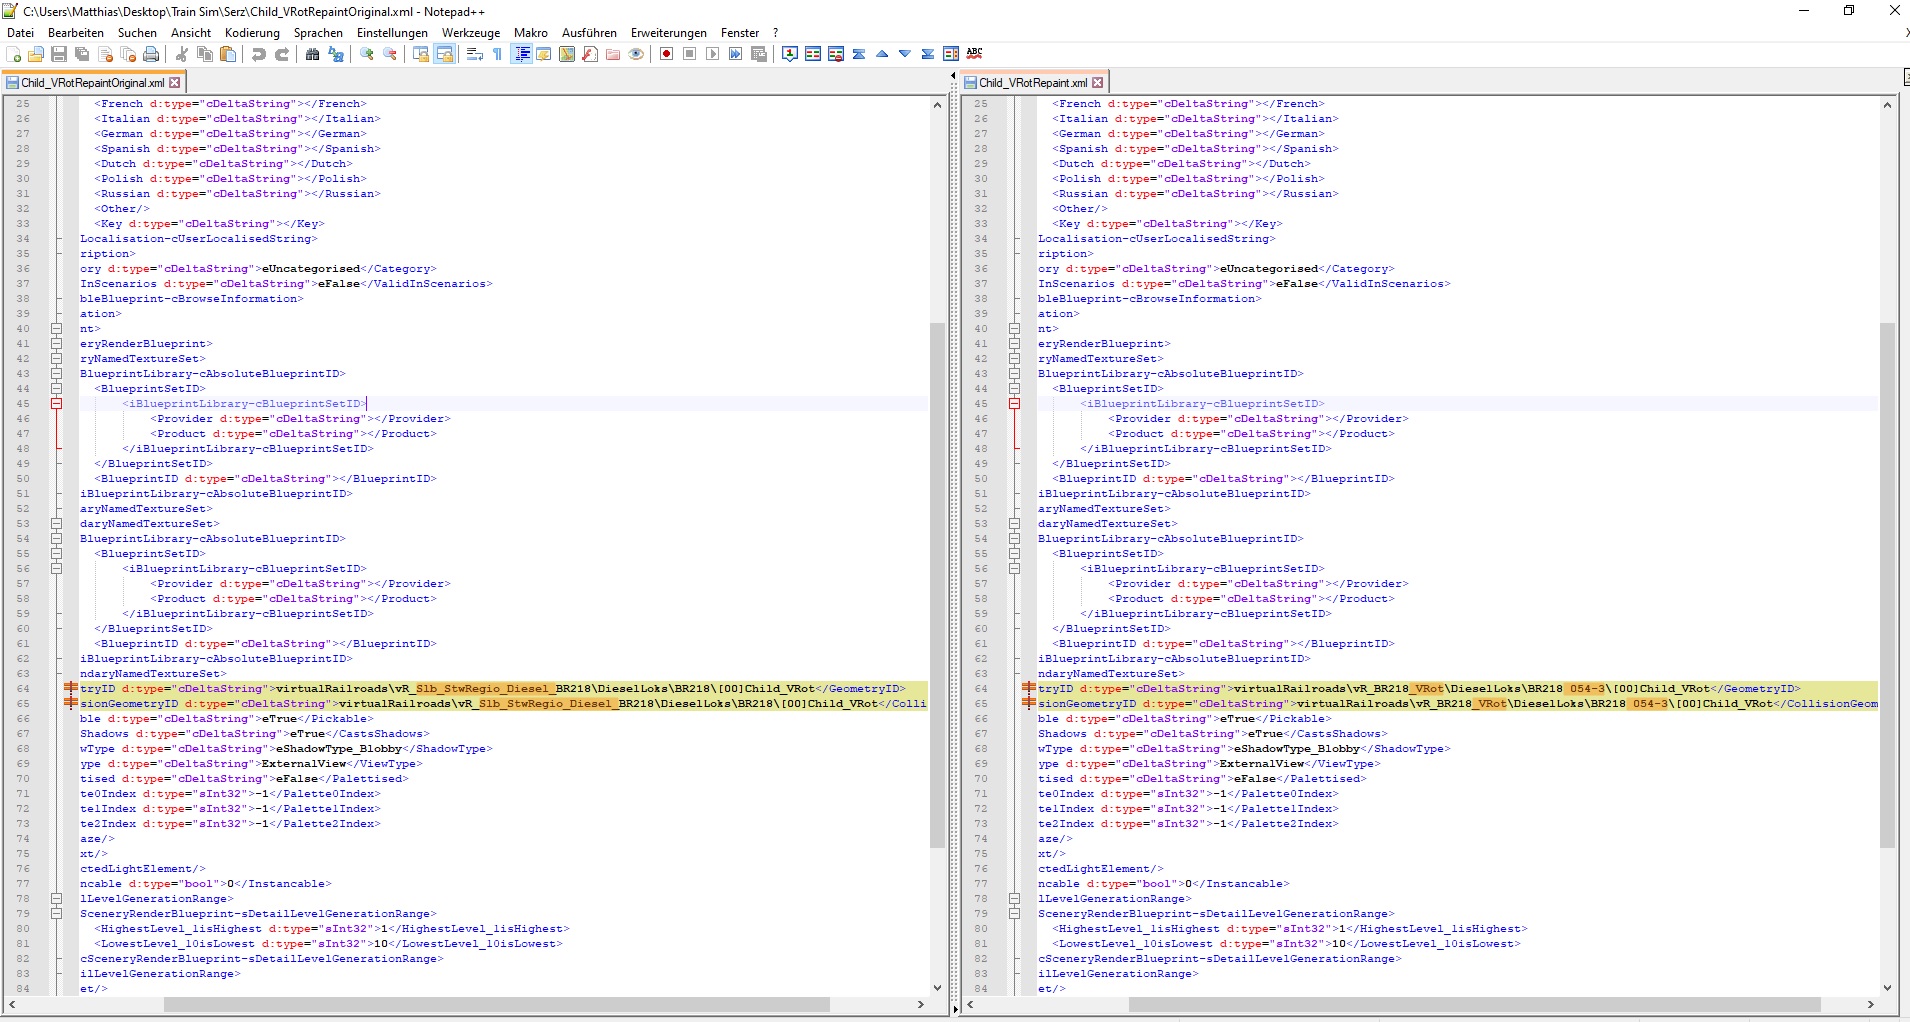Click the Zoom in toolbar icon
Screen dimensions: 1910x1022
(x=367, y=54)
